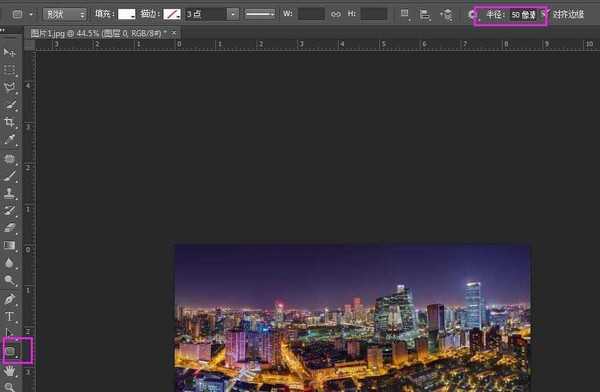Expand the toolbar using double-arrow at top

tap(3, 29)
